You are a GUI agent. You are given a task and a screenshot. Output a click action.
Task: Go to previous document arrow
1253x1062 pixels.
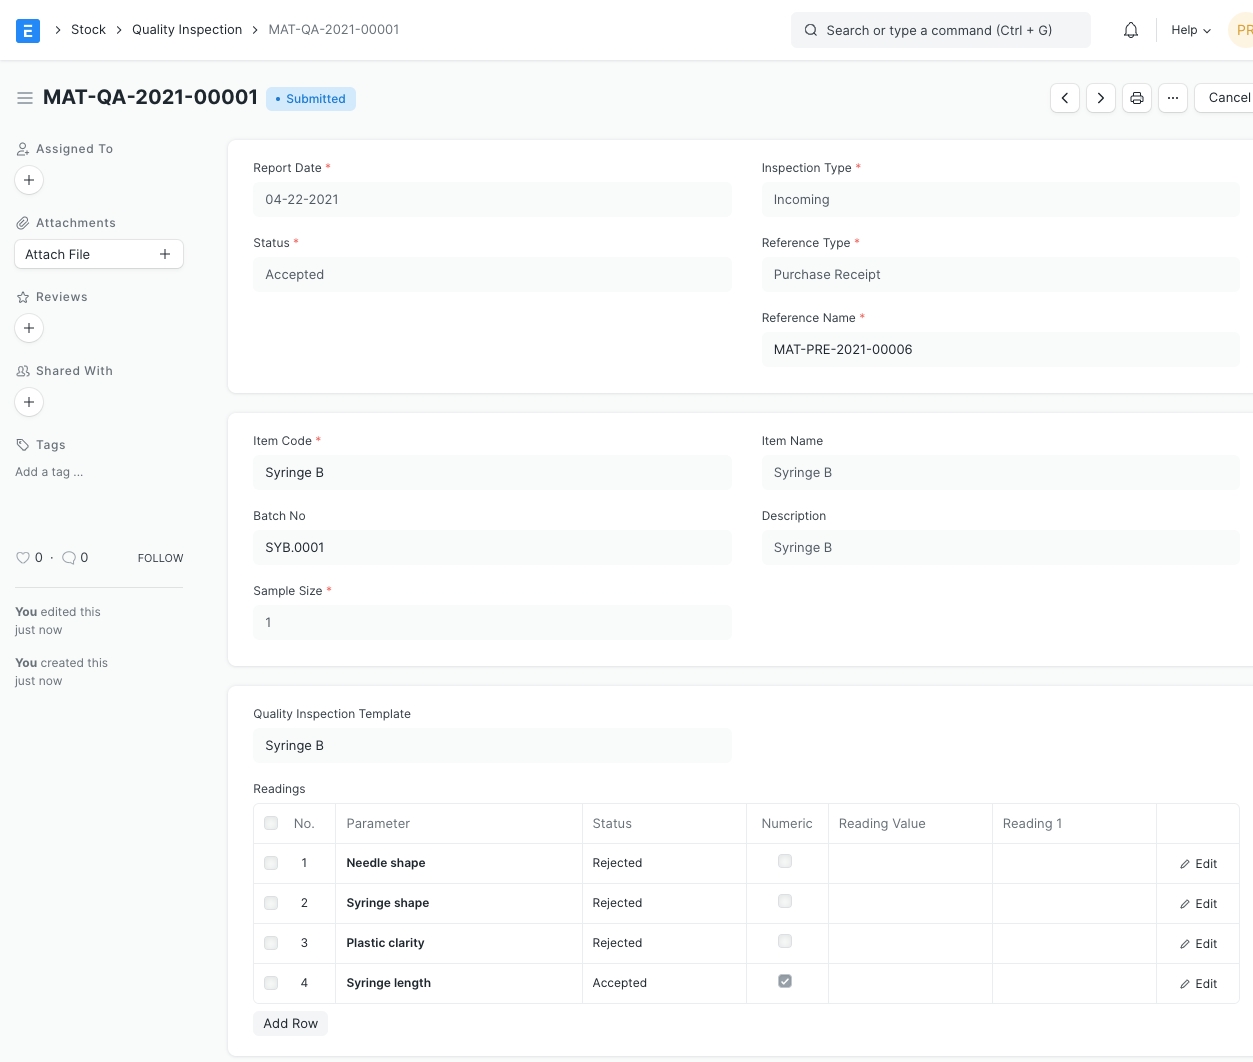[1065, 98]
